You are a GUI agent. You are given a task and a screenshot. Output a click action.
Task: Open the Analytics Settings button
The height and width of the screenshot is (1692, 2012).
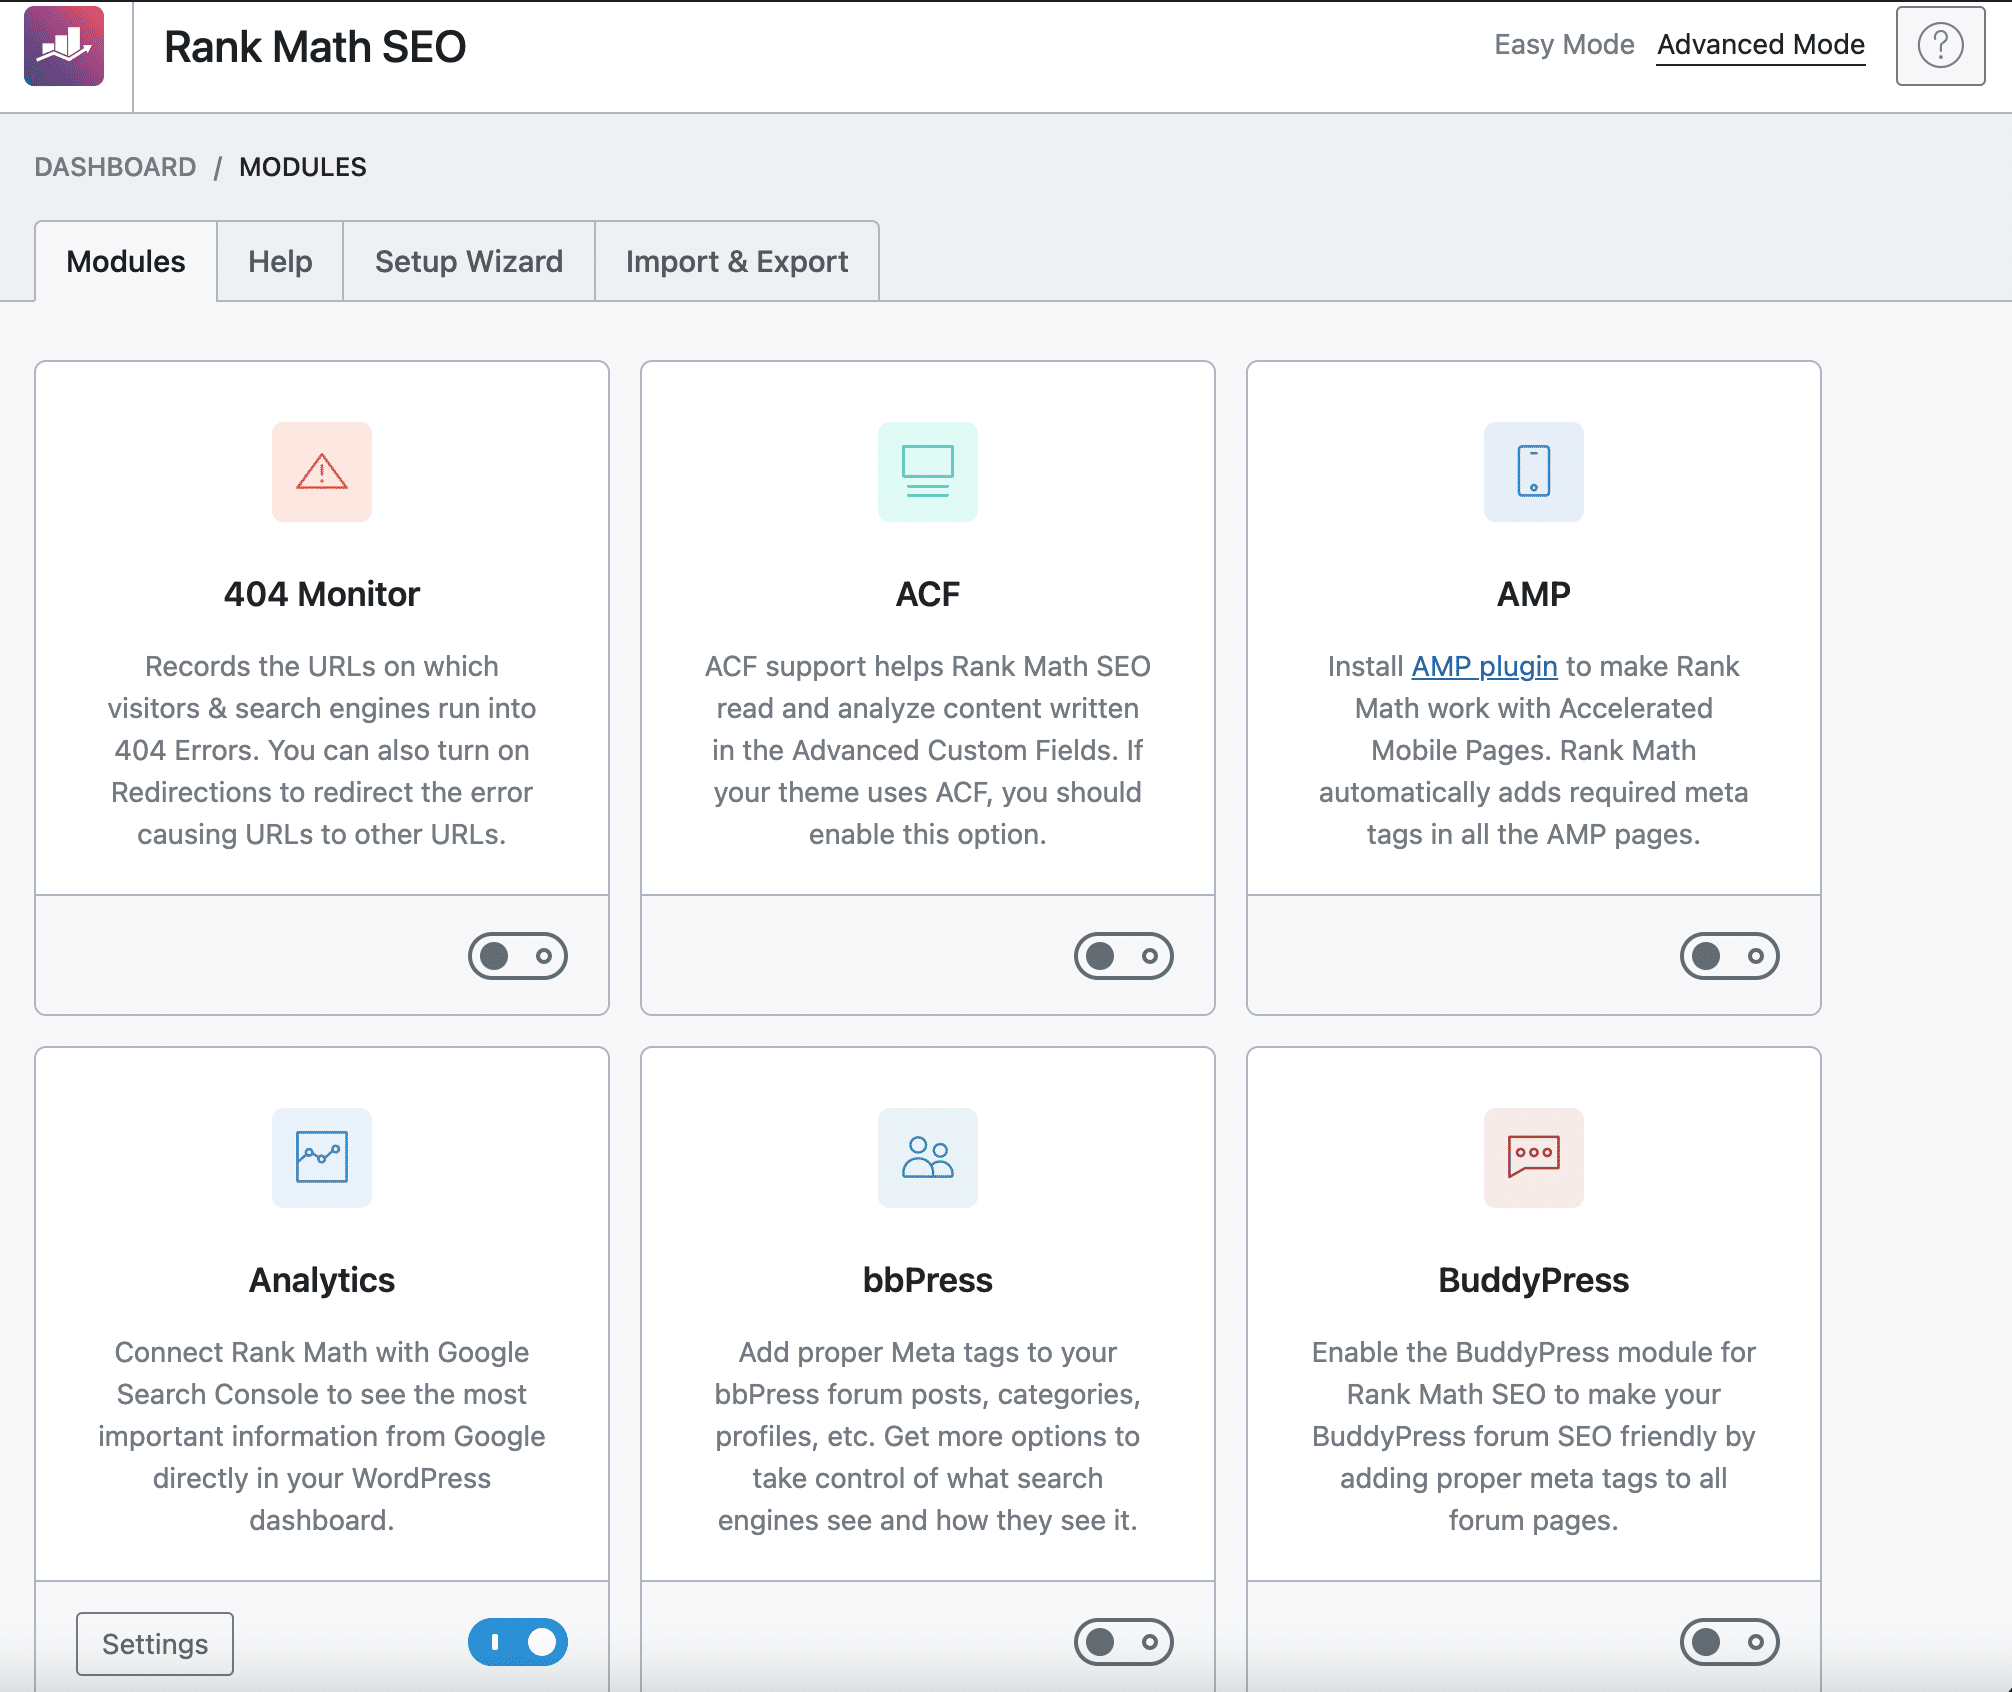pos(154,1643)
